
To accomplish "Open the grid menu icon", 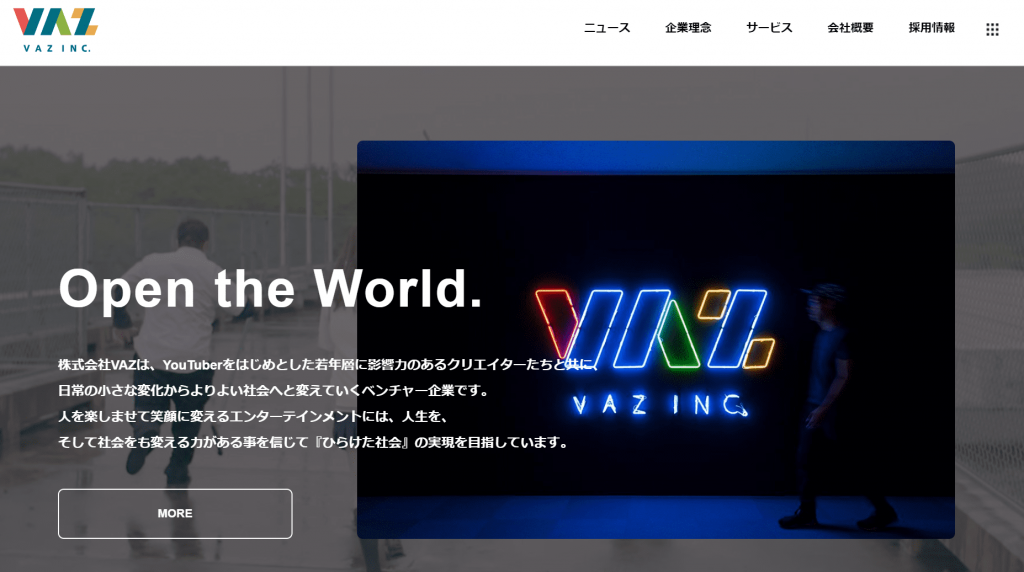I will point(992,29).
